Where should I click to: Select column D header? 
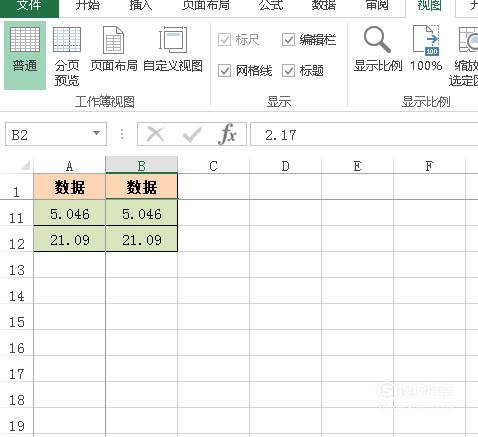(285, 166)
